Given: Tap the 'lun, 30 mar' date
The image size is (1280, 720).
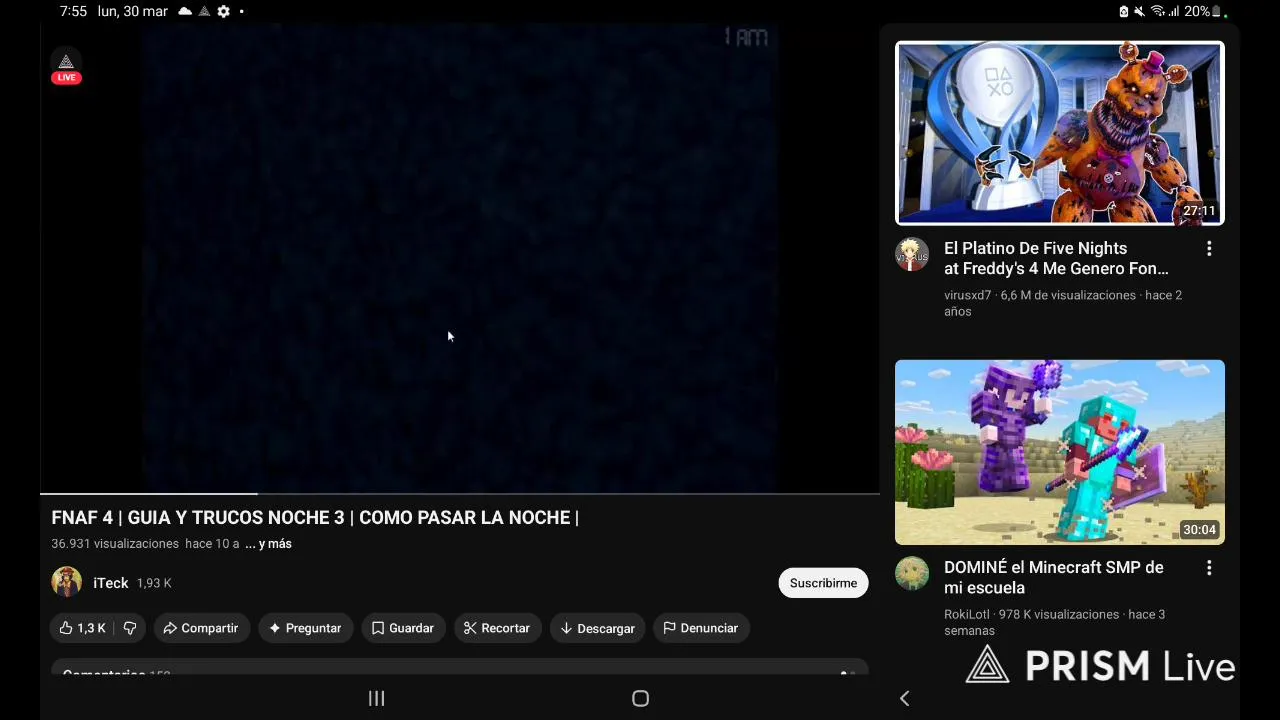Looking at the screenshot, I should [x=133, y=11].
